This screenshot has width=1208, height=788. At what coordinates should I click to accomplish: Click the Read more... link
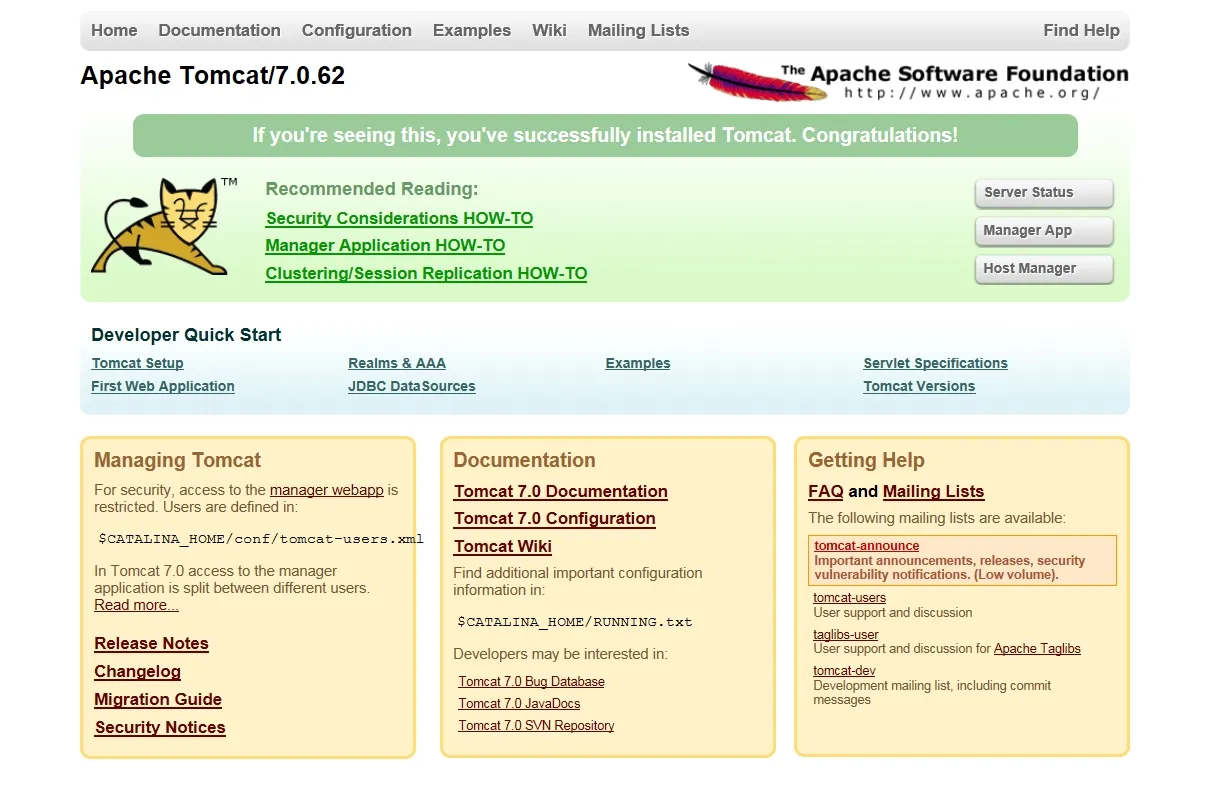[x=137, y=605]
